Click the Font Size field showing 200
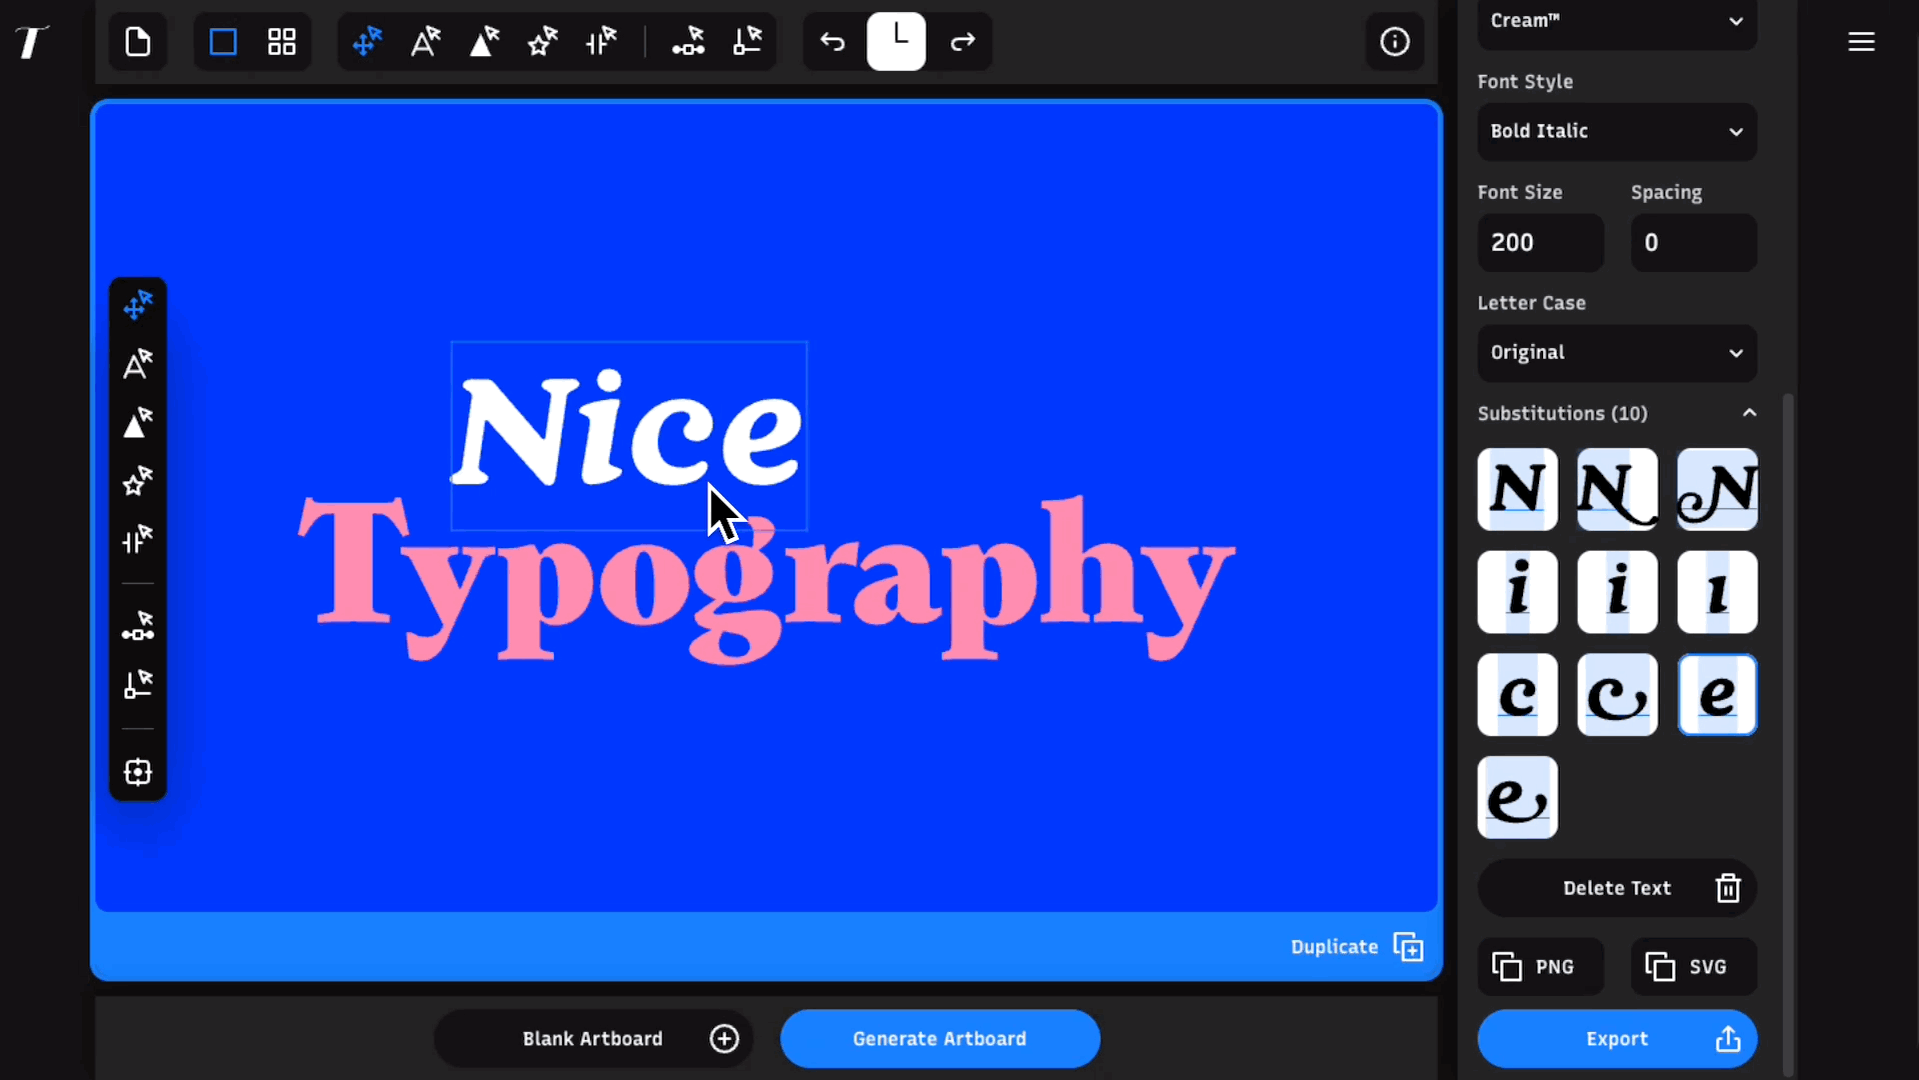The width and height of the screenshot is (1919, 1080). point(1540,242)
